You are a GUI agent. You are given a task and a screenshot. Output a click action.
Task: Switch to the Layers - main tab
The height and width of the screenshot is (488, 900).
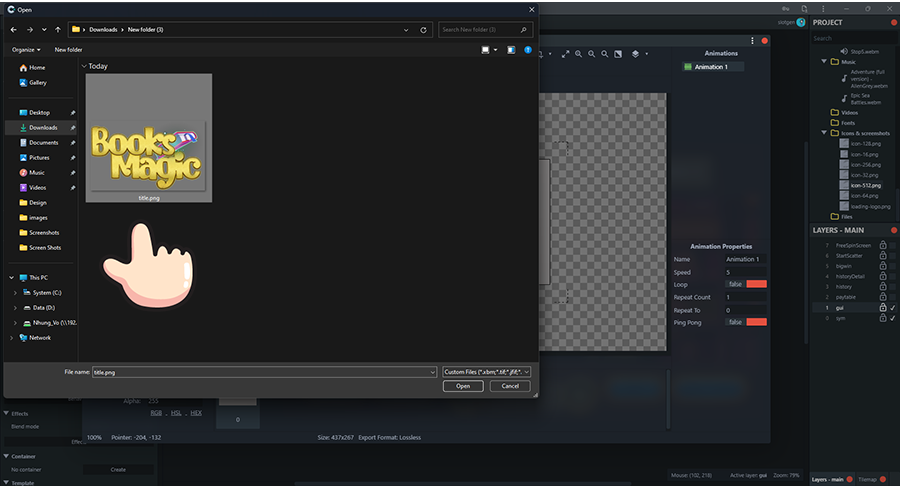point(832,479)
